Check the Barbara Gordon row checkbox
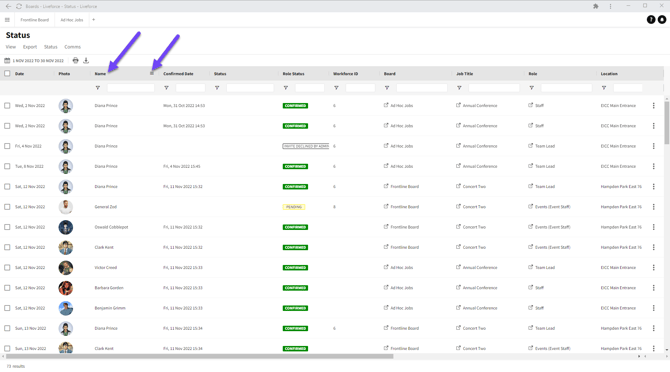 [7, 288]
